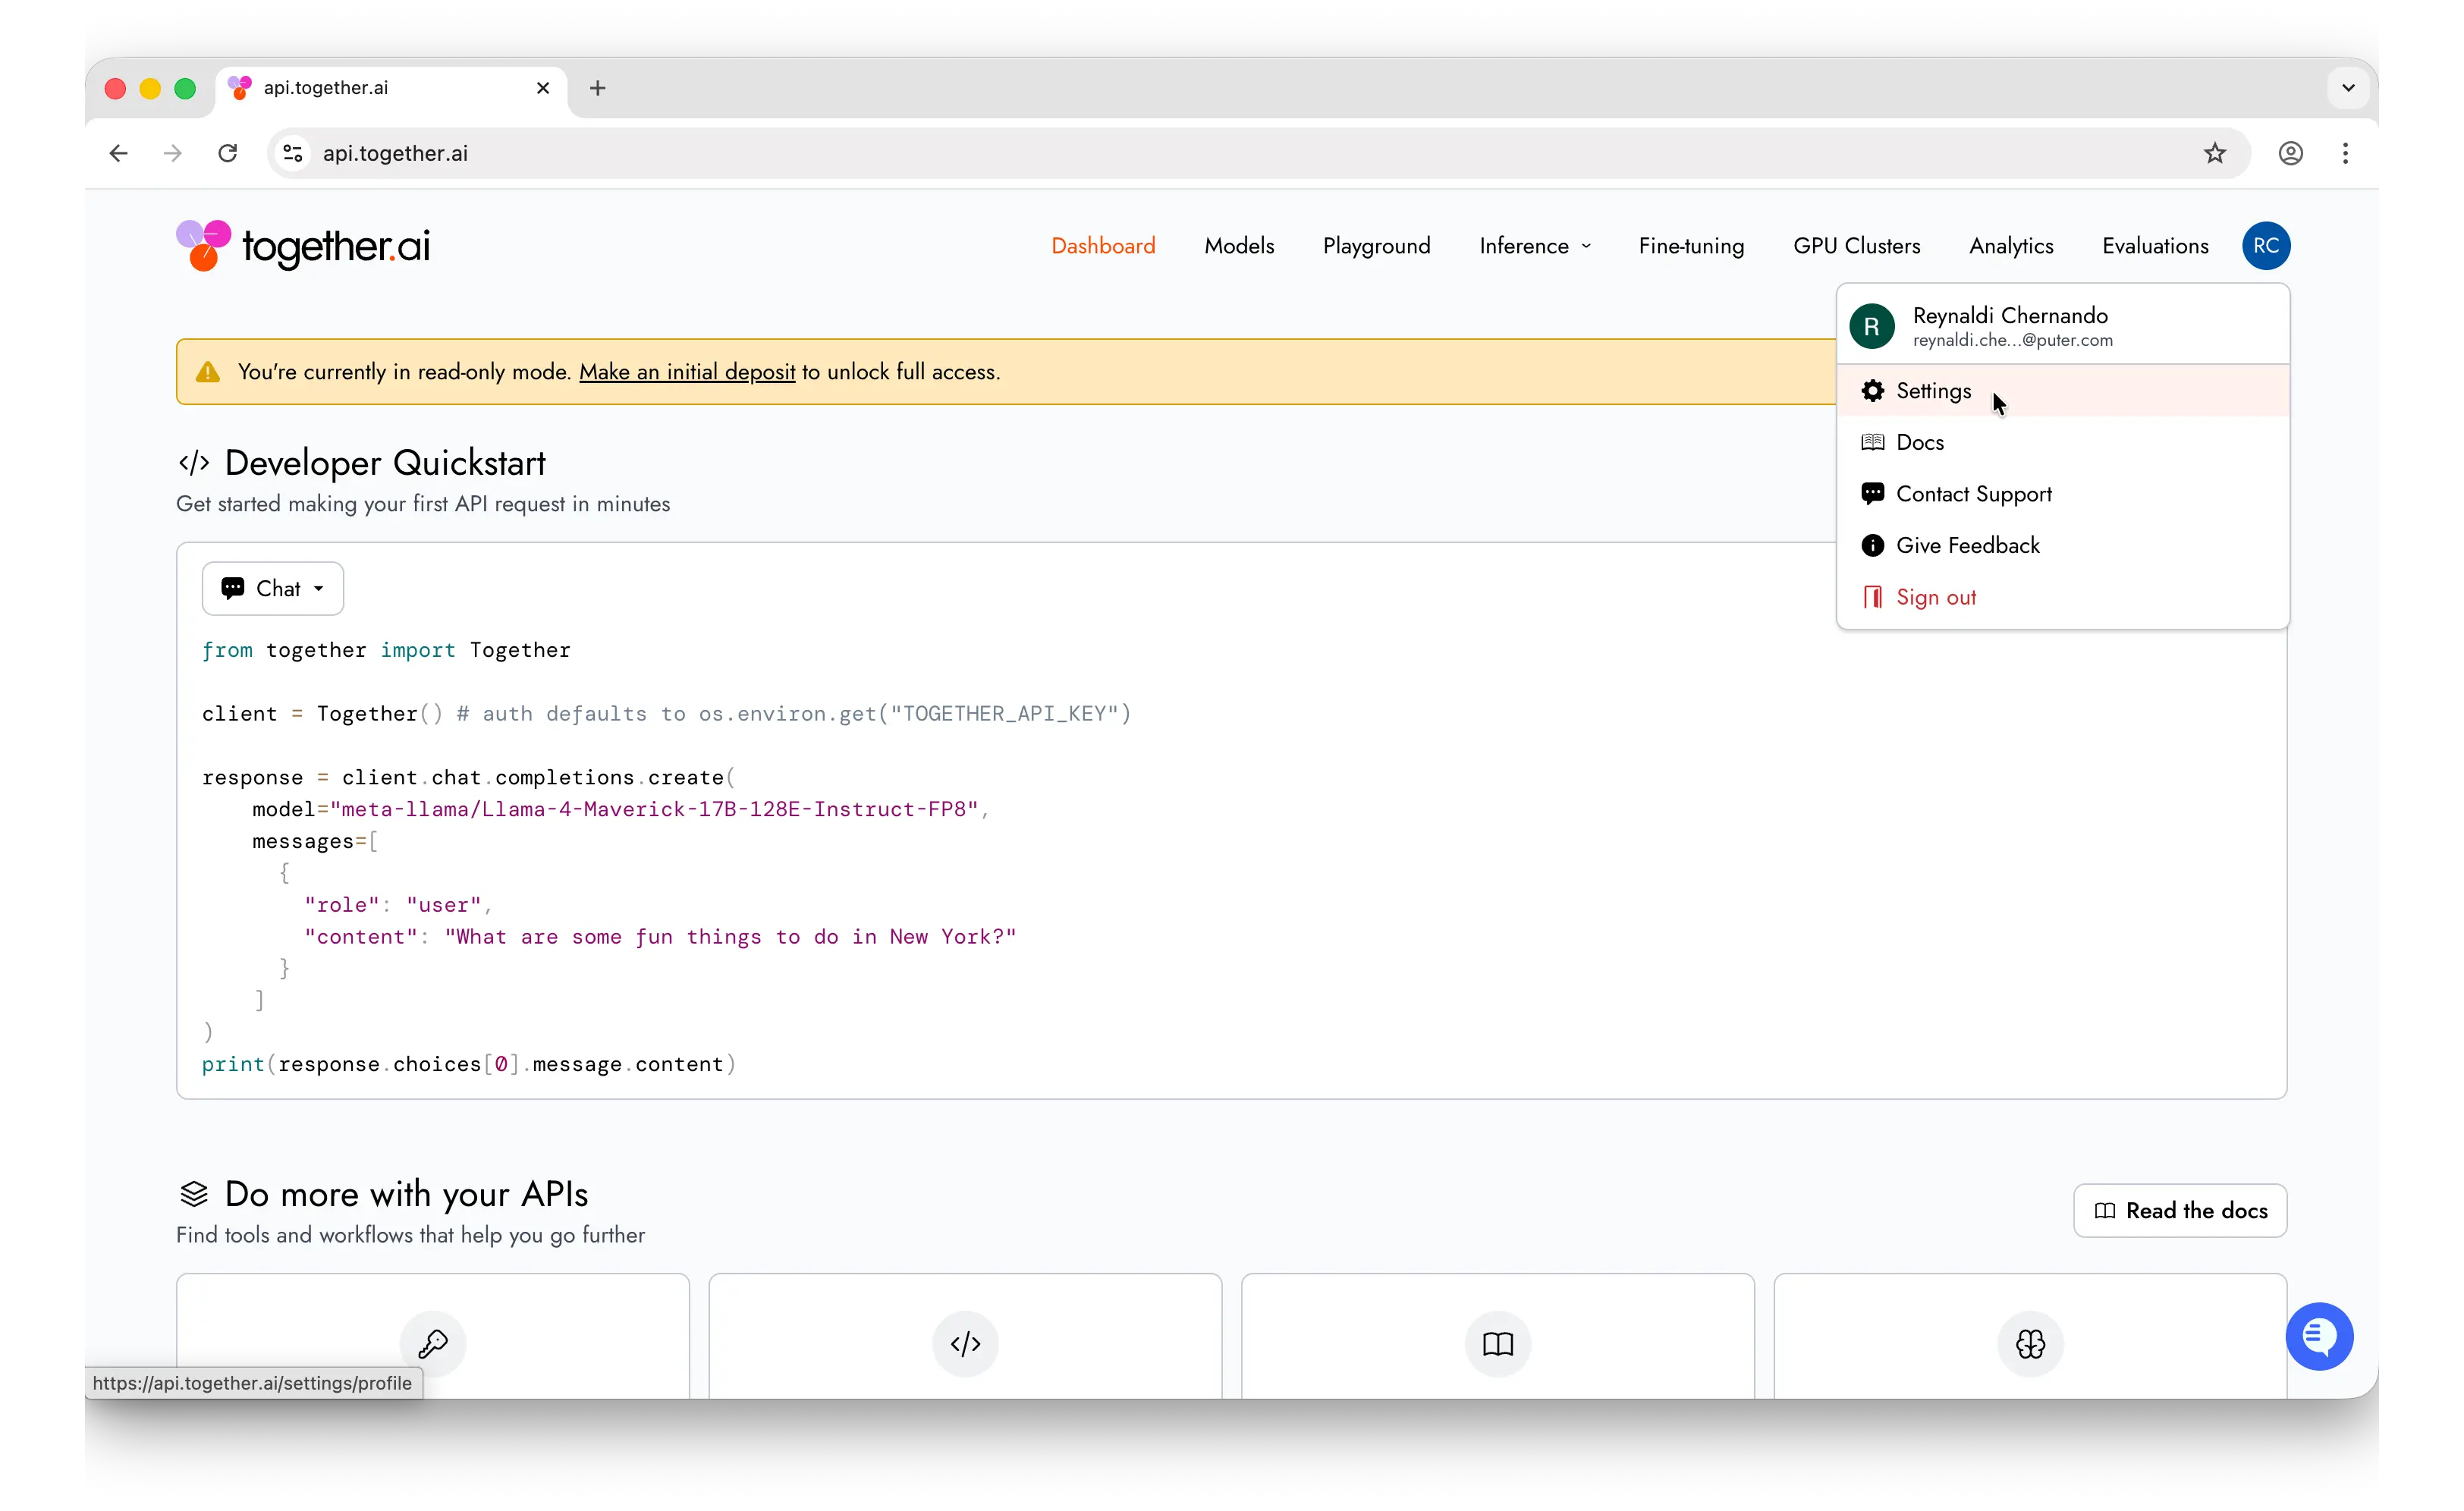Open the blue support chat bubble
The height and width of the screenshot is (1511, 2464).
tap(2320, 1337)
